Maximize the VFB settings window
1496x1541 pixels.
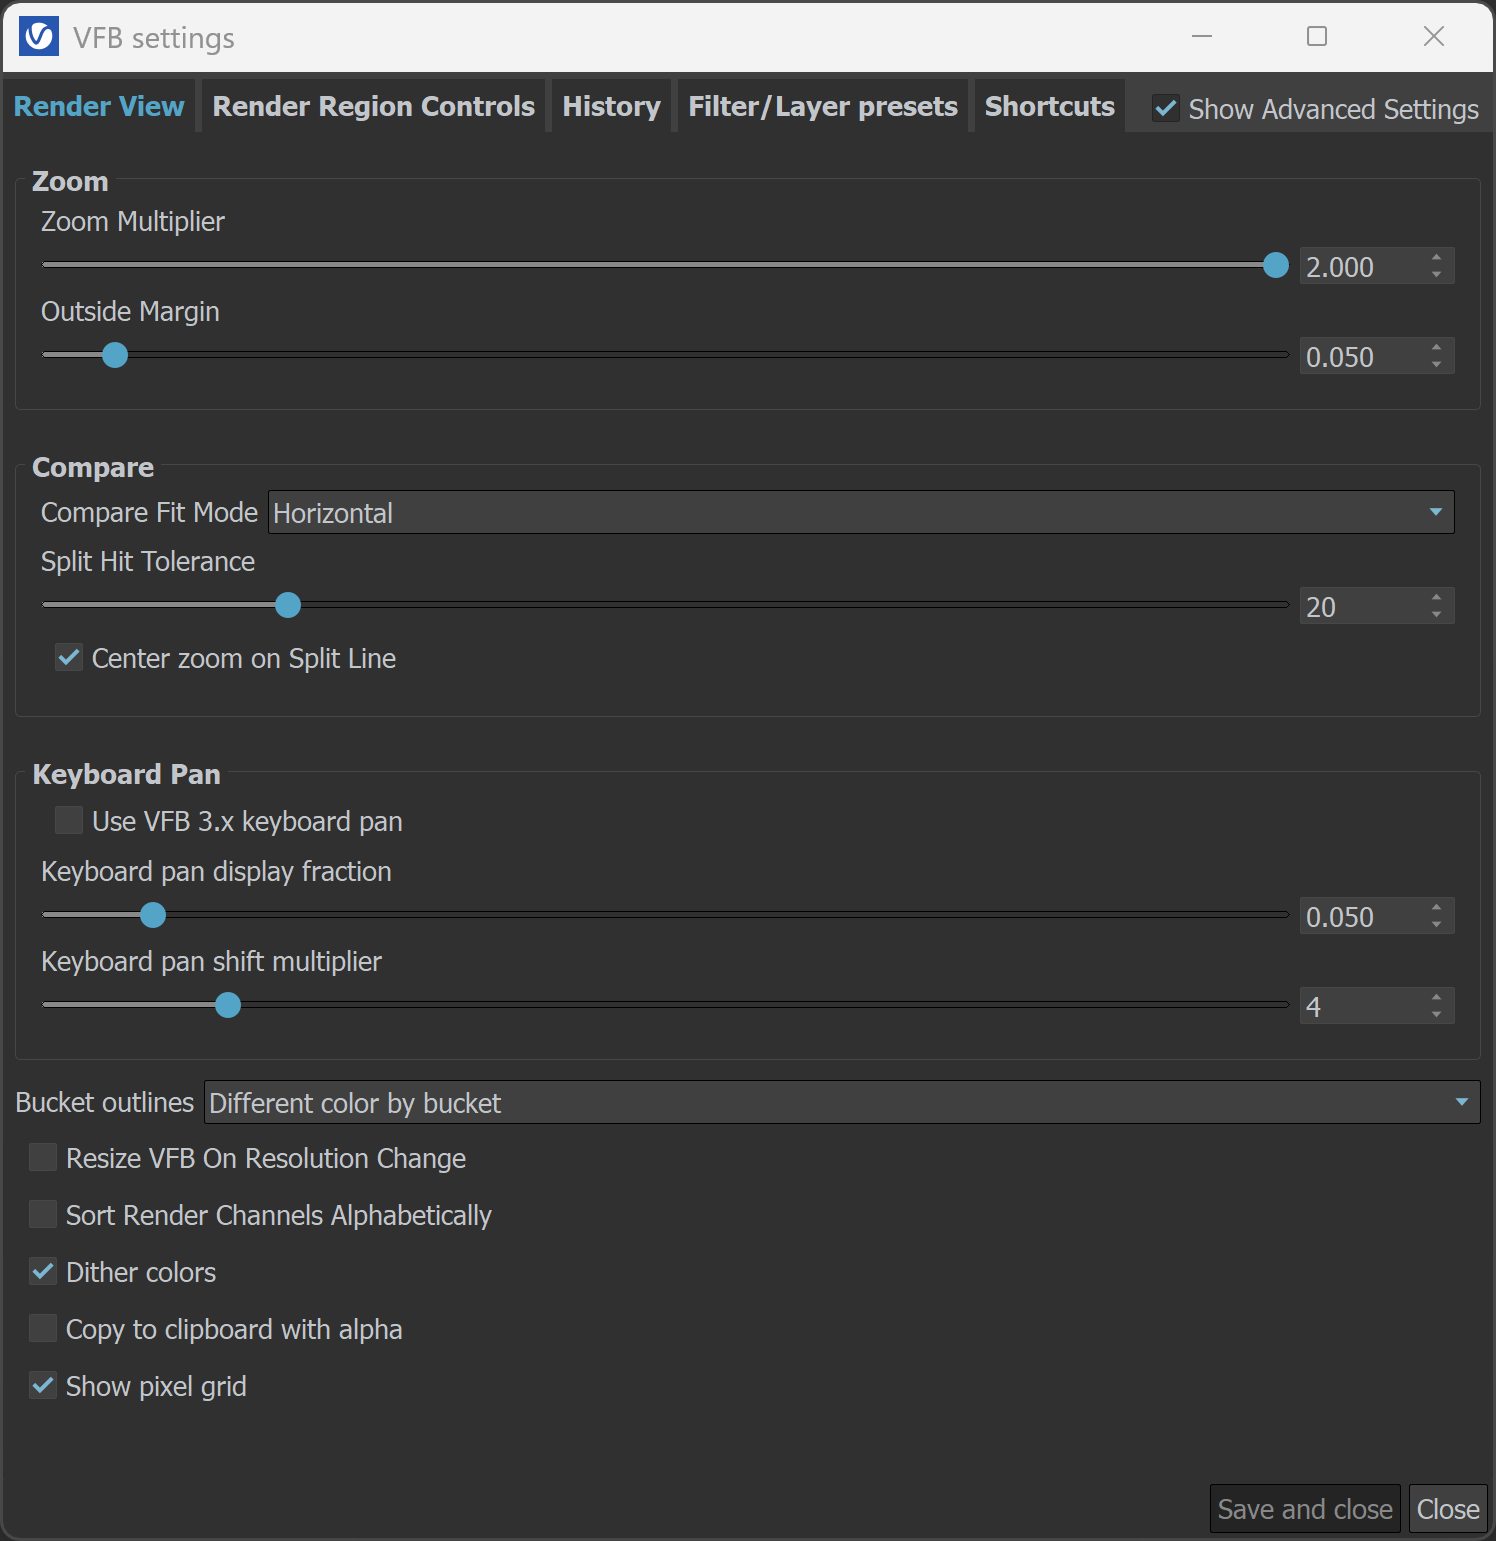pyautogui.click(x=1317, y=36)
